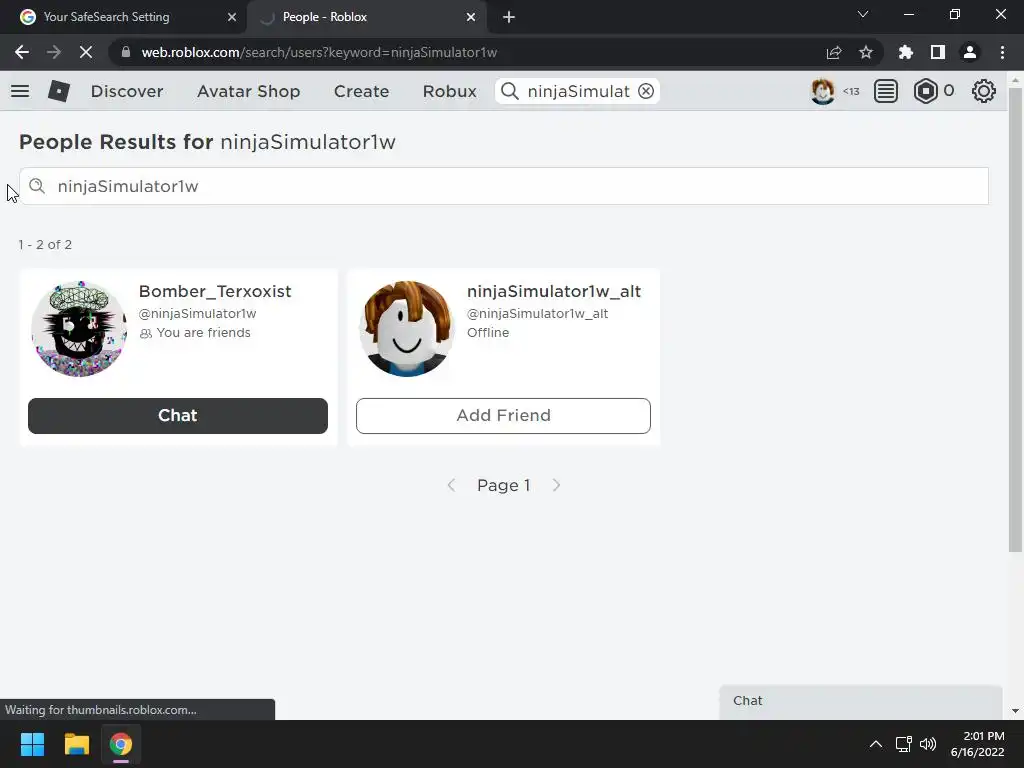Screen dimensions: 1024x768
Task: Open the Chrome profile icon
Action: coord(970,52)
